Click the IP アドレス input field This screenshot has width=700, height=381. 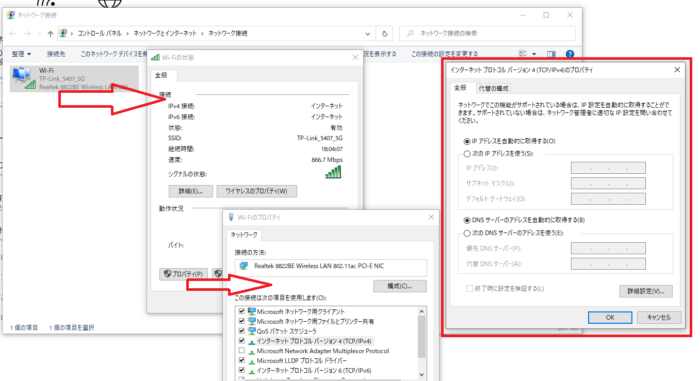(608, 168)
